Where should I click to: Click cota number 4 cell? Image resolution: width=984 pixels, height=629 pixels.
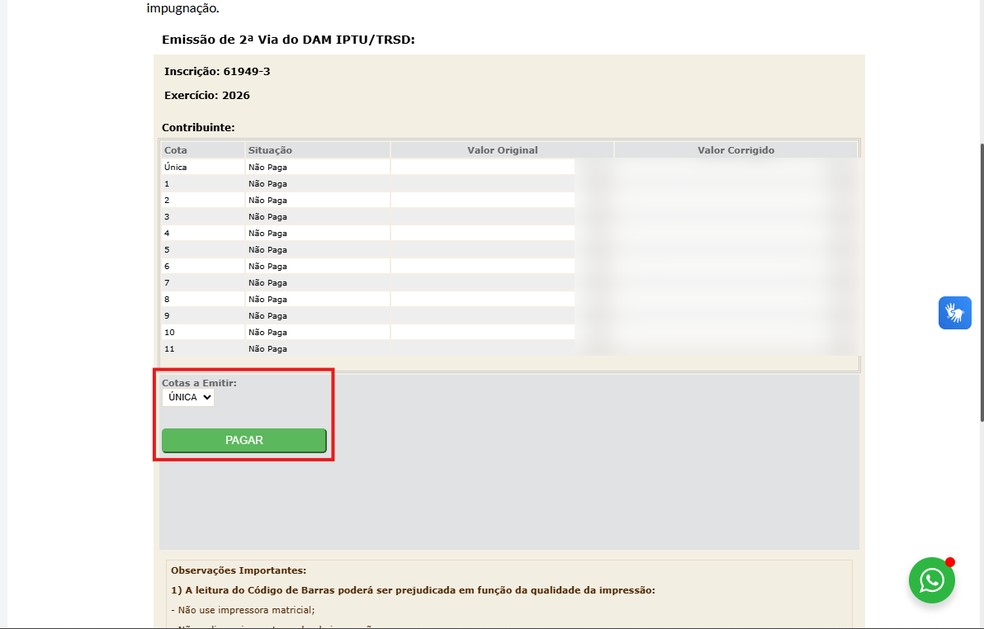[202, 233]
